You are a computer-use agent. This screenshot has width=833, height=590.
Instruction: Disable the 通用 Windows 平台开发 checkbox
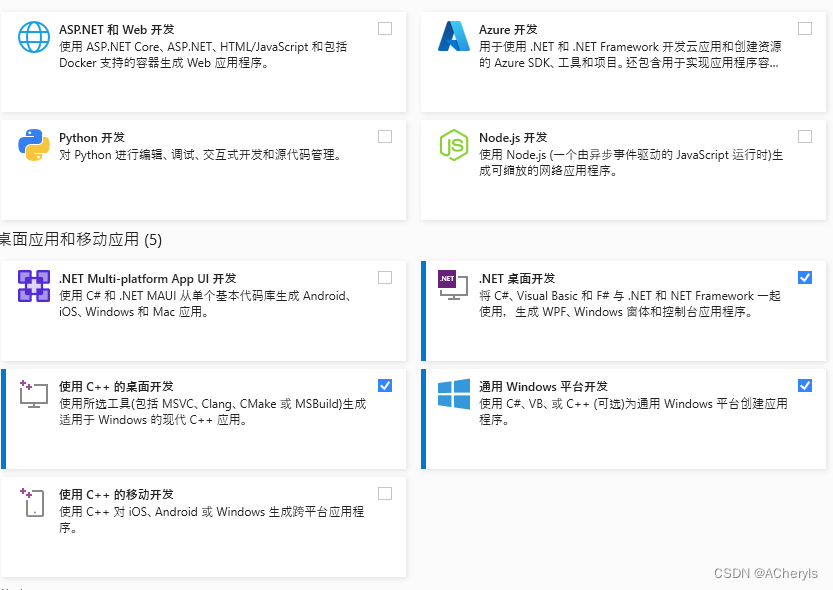point(804,385)
